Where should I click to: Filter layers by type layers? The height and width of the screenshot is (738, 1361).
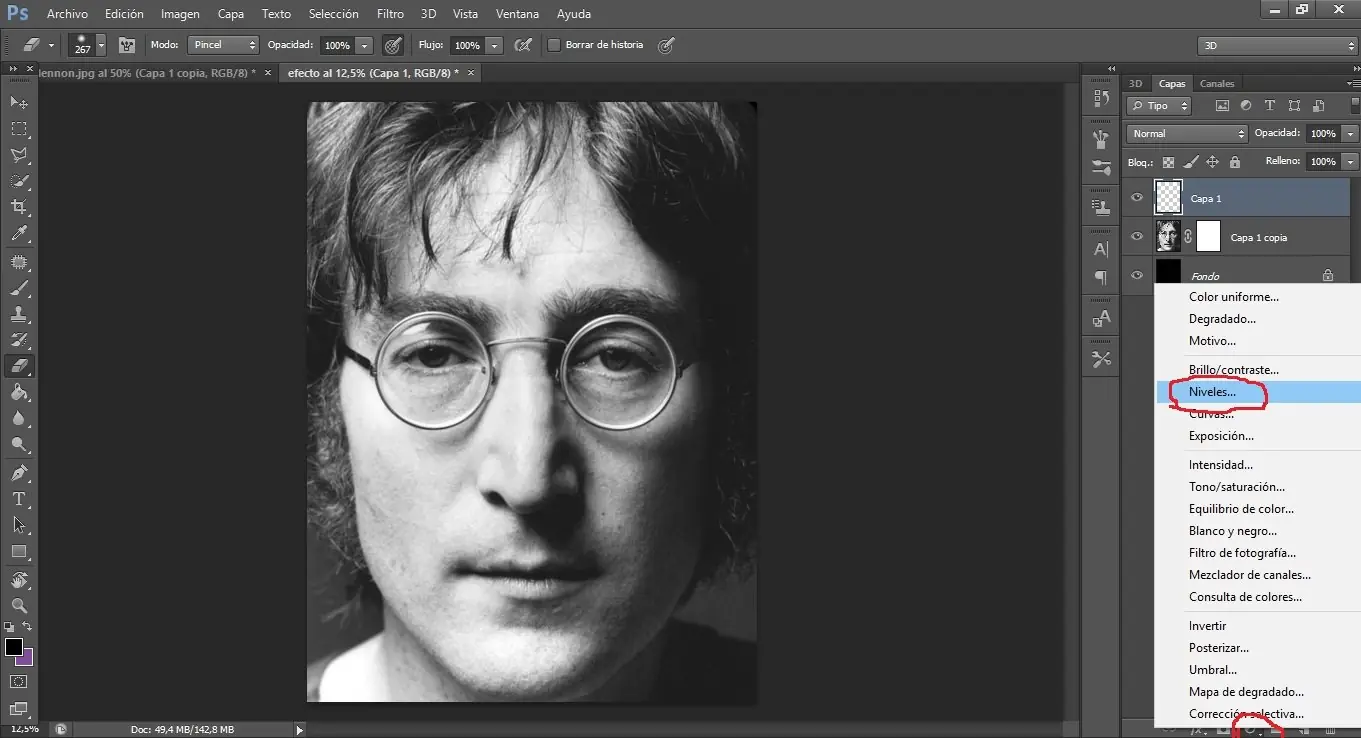point(1270,106)
